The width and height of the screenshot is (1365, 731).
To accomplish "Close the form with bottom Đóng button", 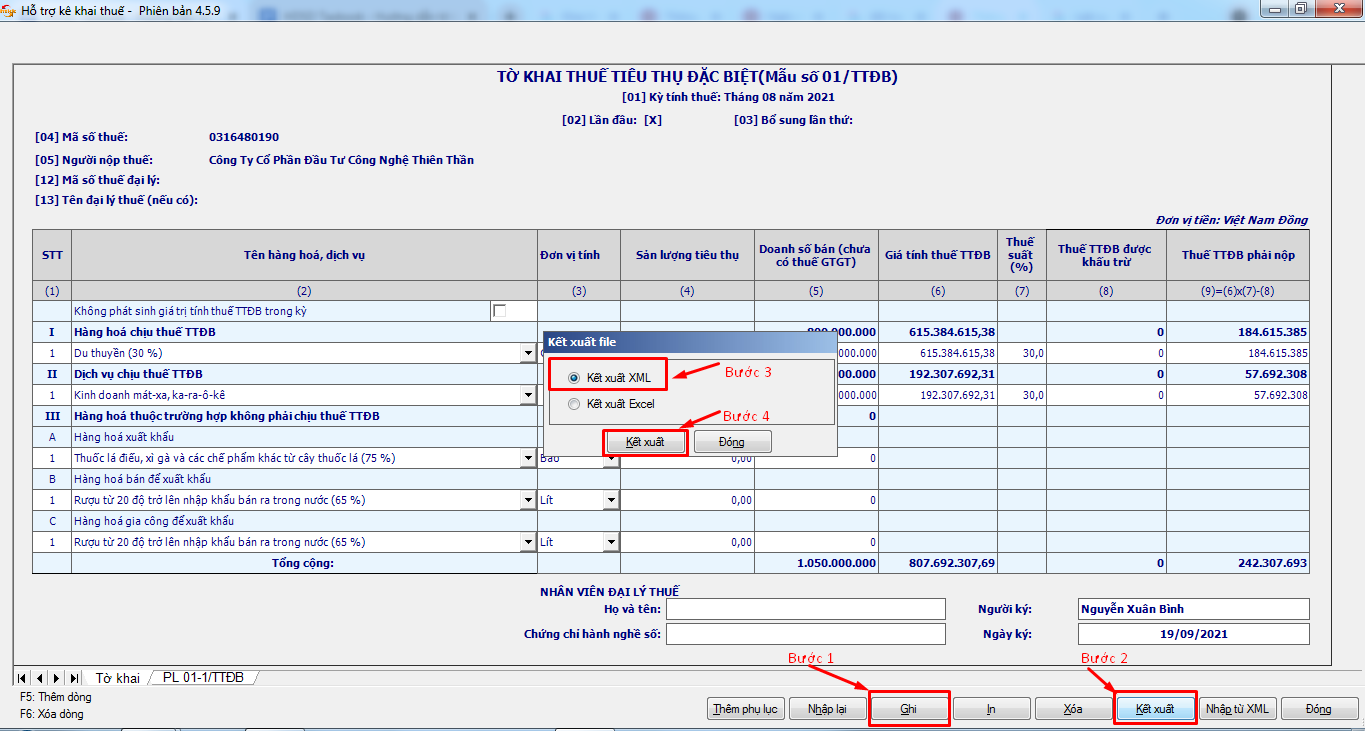I will pyautogui.click(x=1319, y=709).
